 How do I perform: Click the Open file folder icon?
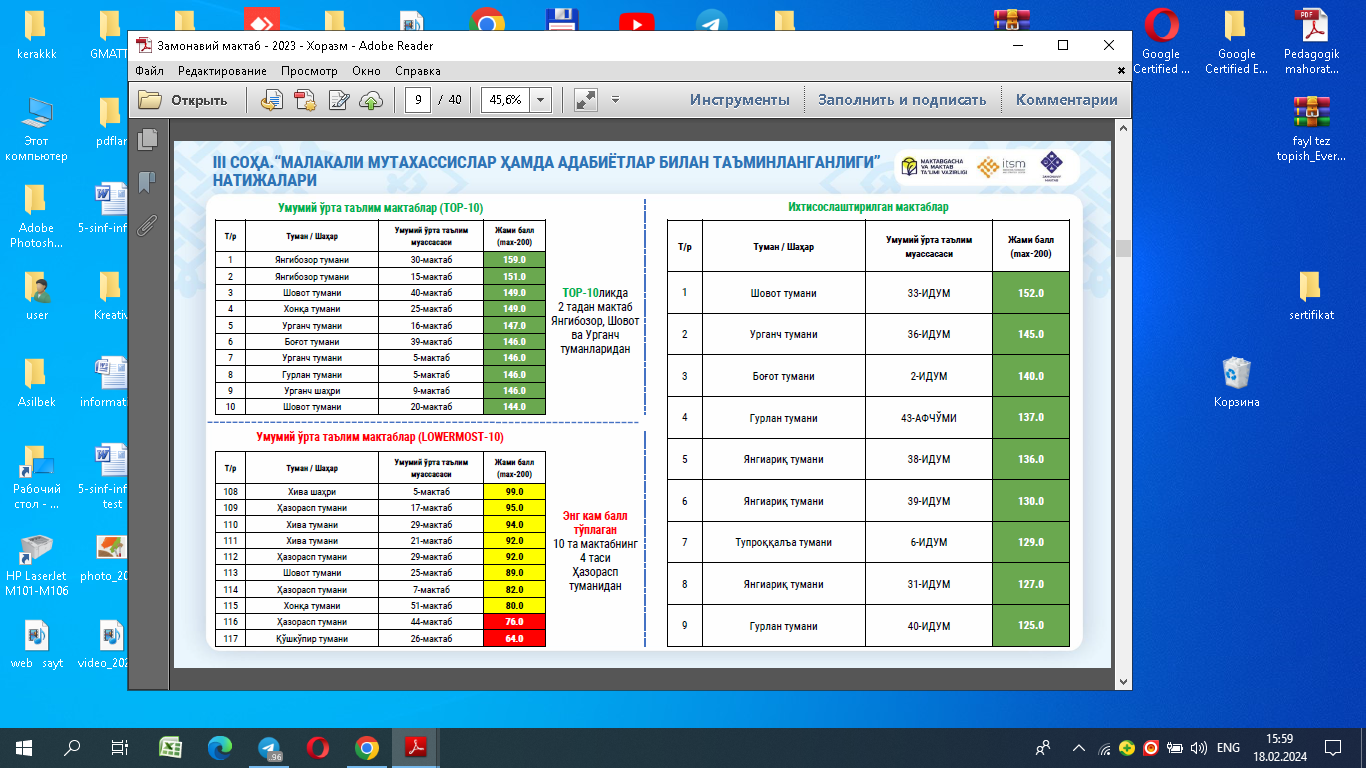(x=150, y=100)
